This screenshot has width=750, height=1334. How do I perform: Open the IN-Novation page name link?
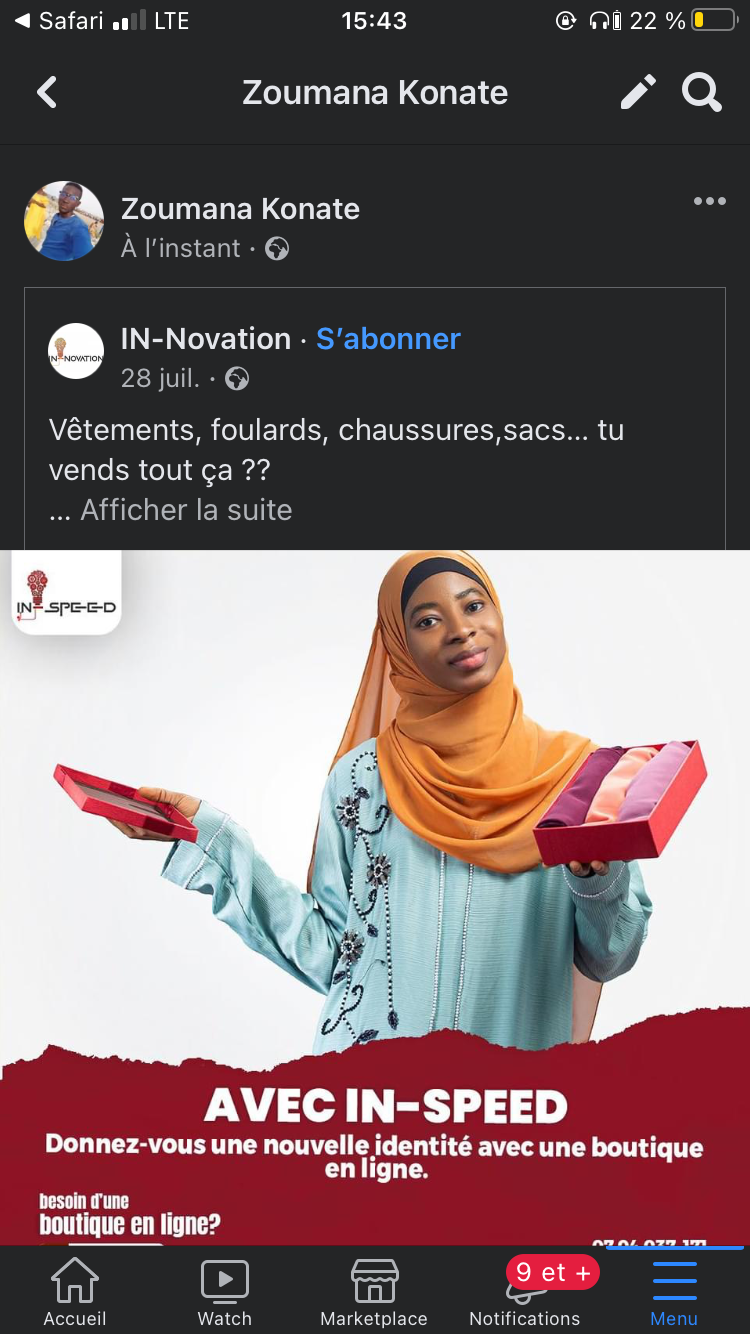[x=205, y=339]
